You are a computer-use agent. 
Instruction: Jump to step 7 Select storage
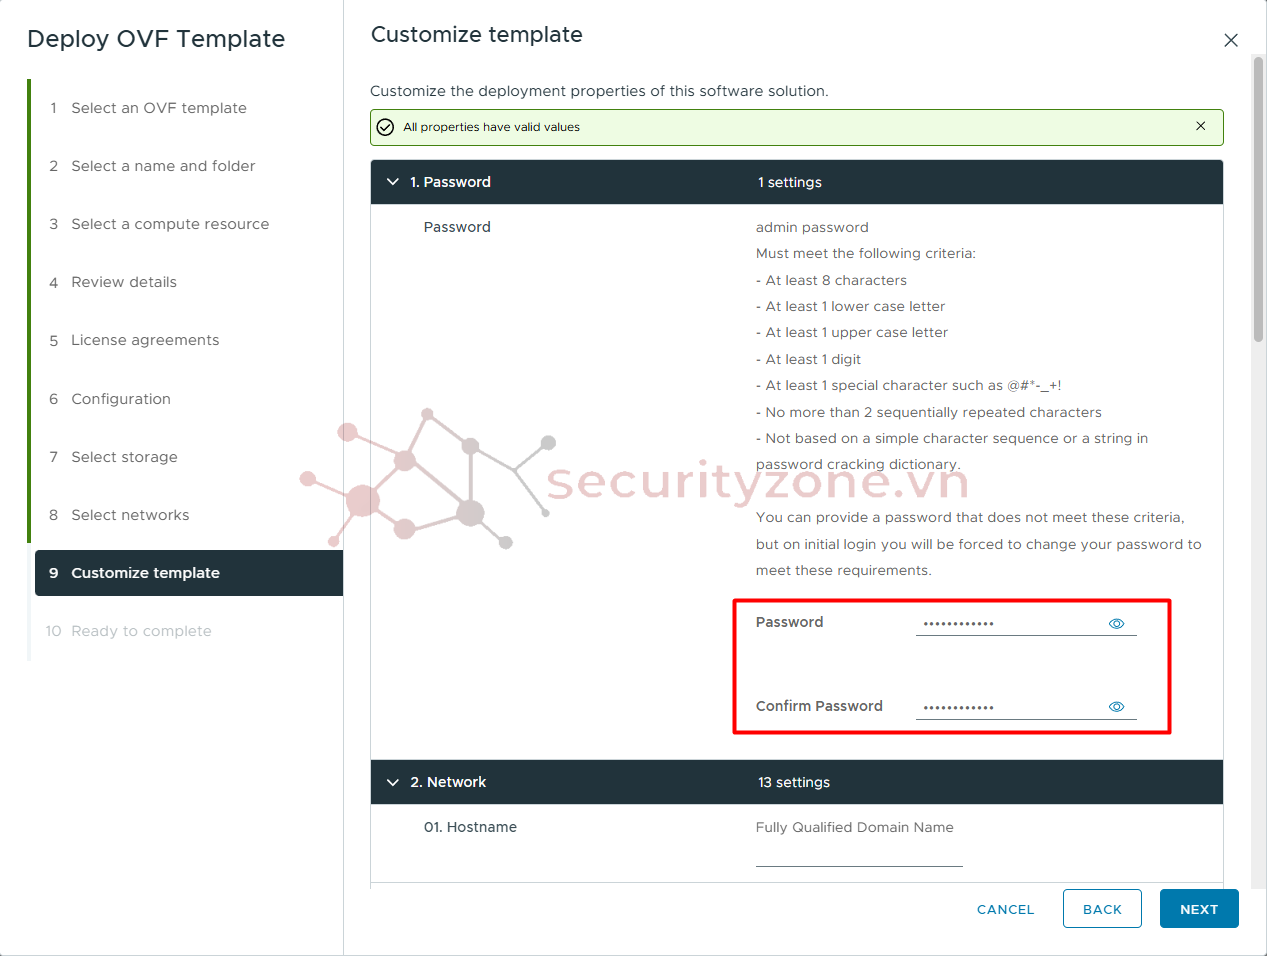pyautogui.click(x=125, y=457)
